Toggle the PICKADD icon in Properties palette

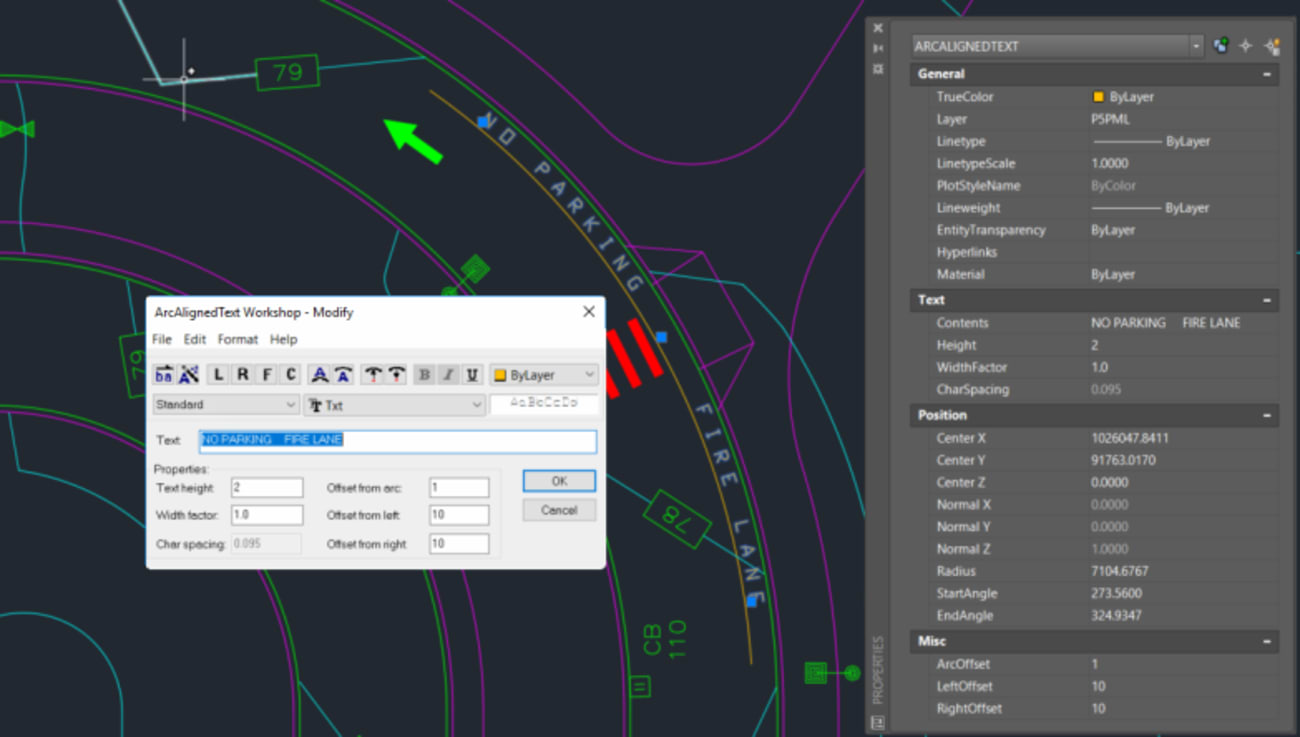click(1219, 45)
